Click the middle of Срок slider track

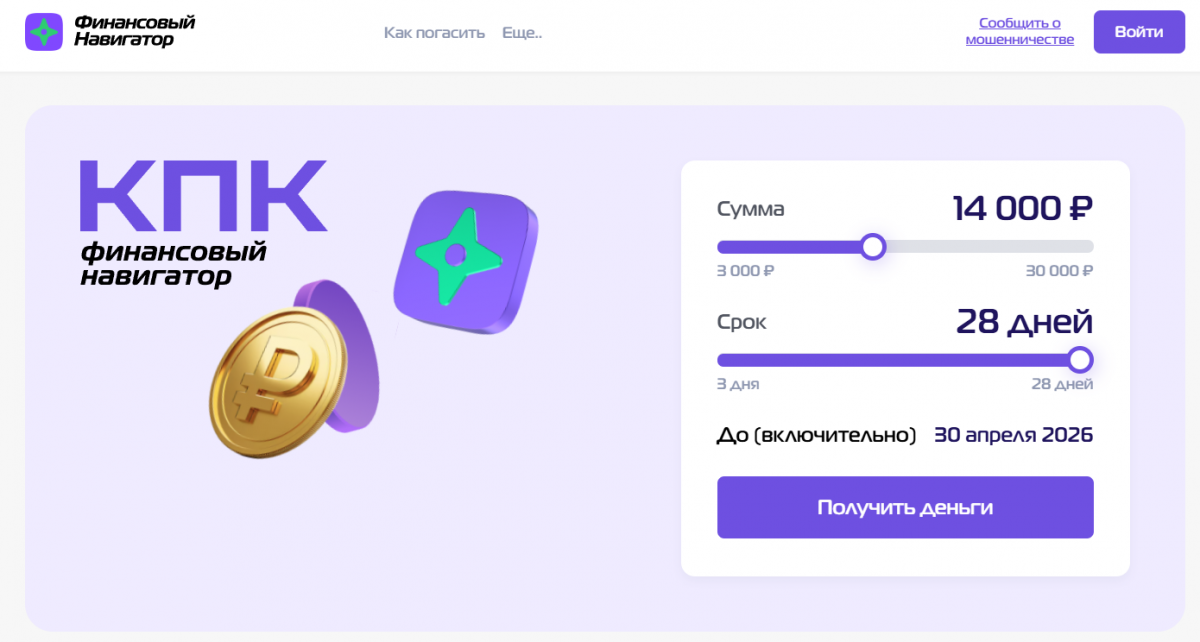coord(900,360)
